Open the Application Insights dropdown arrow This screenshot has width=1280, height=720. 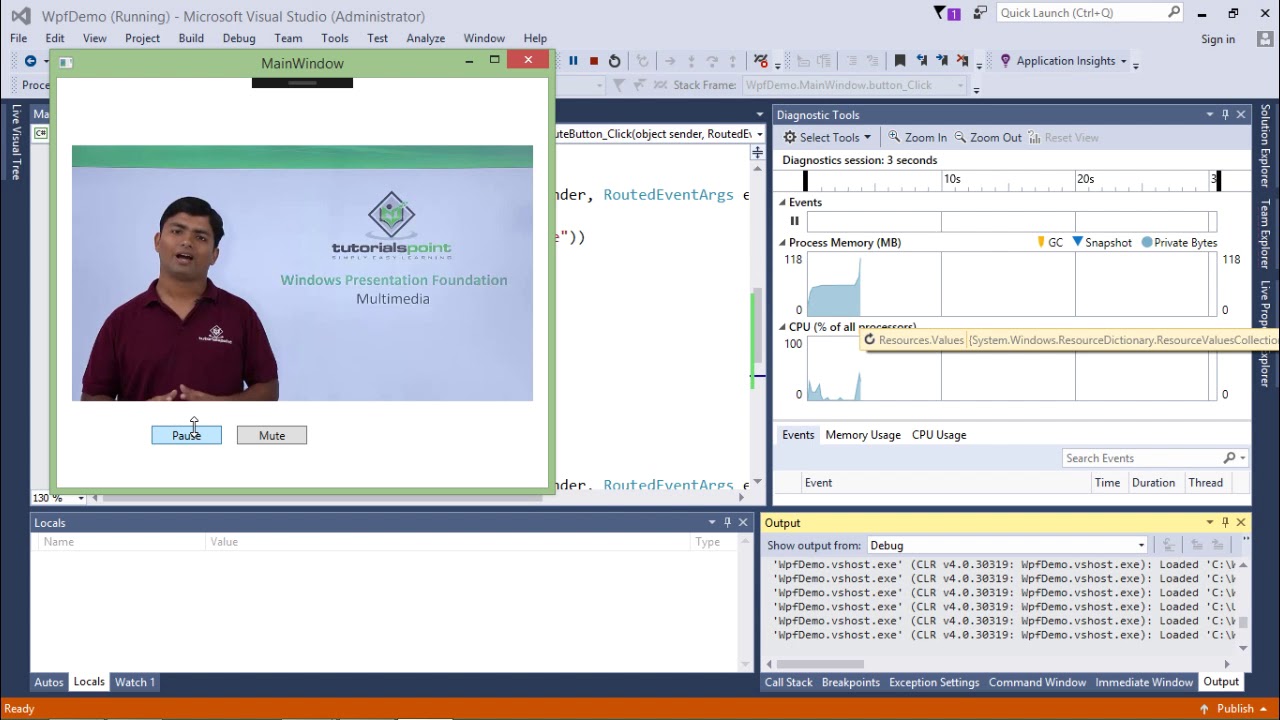pos(1123,62)
